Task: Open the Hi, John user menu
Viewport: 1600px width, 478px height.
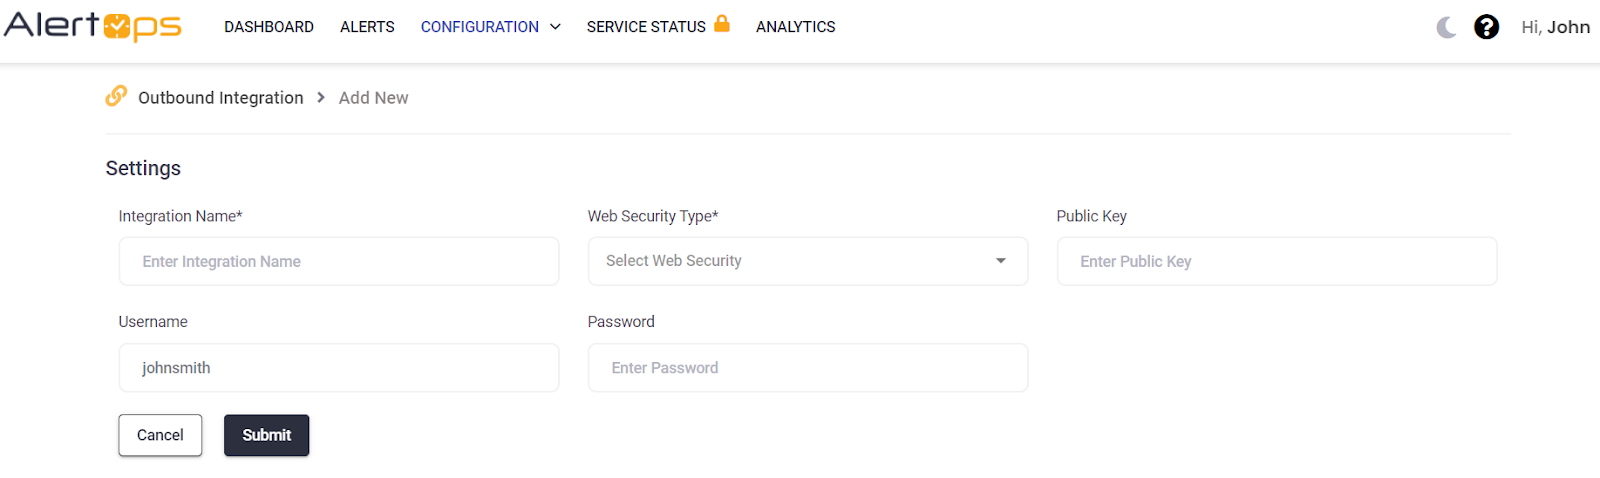Action: coord(1555,27)
